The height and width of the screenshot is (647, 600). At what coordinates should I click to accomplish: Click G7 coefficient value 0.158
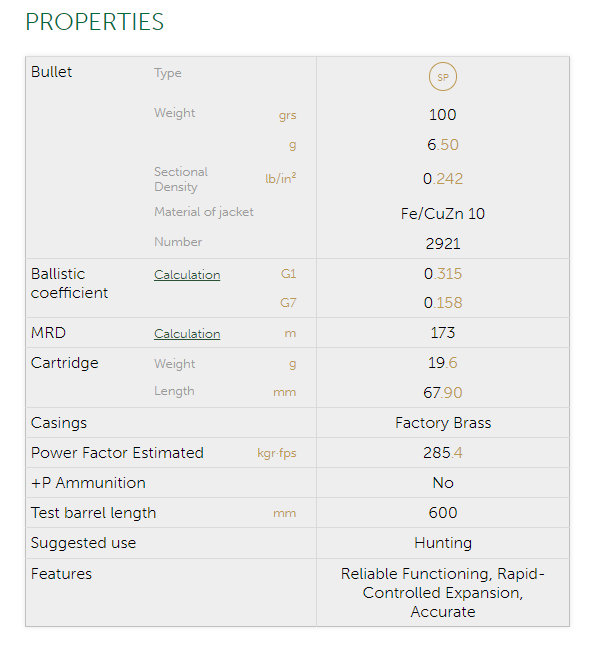pos(442,303)
